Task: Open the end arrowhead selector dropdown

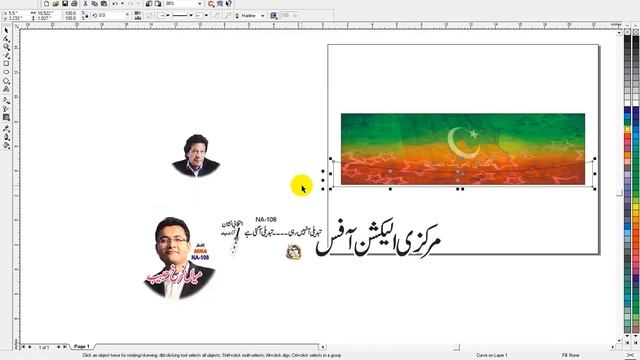Action: pyautogui.click(x=206, y=16)
